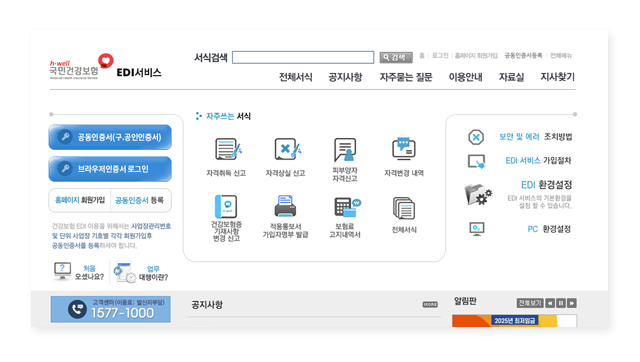
Task: Click 홈페이지 회원가입 button
Action: point(80,200)
